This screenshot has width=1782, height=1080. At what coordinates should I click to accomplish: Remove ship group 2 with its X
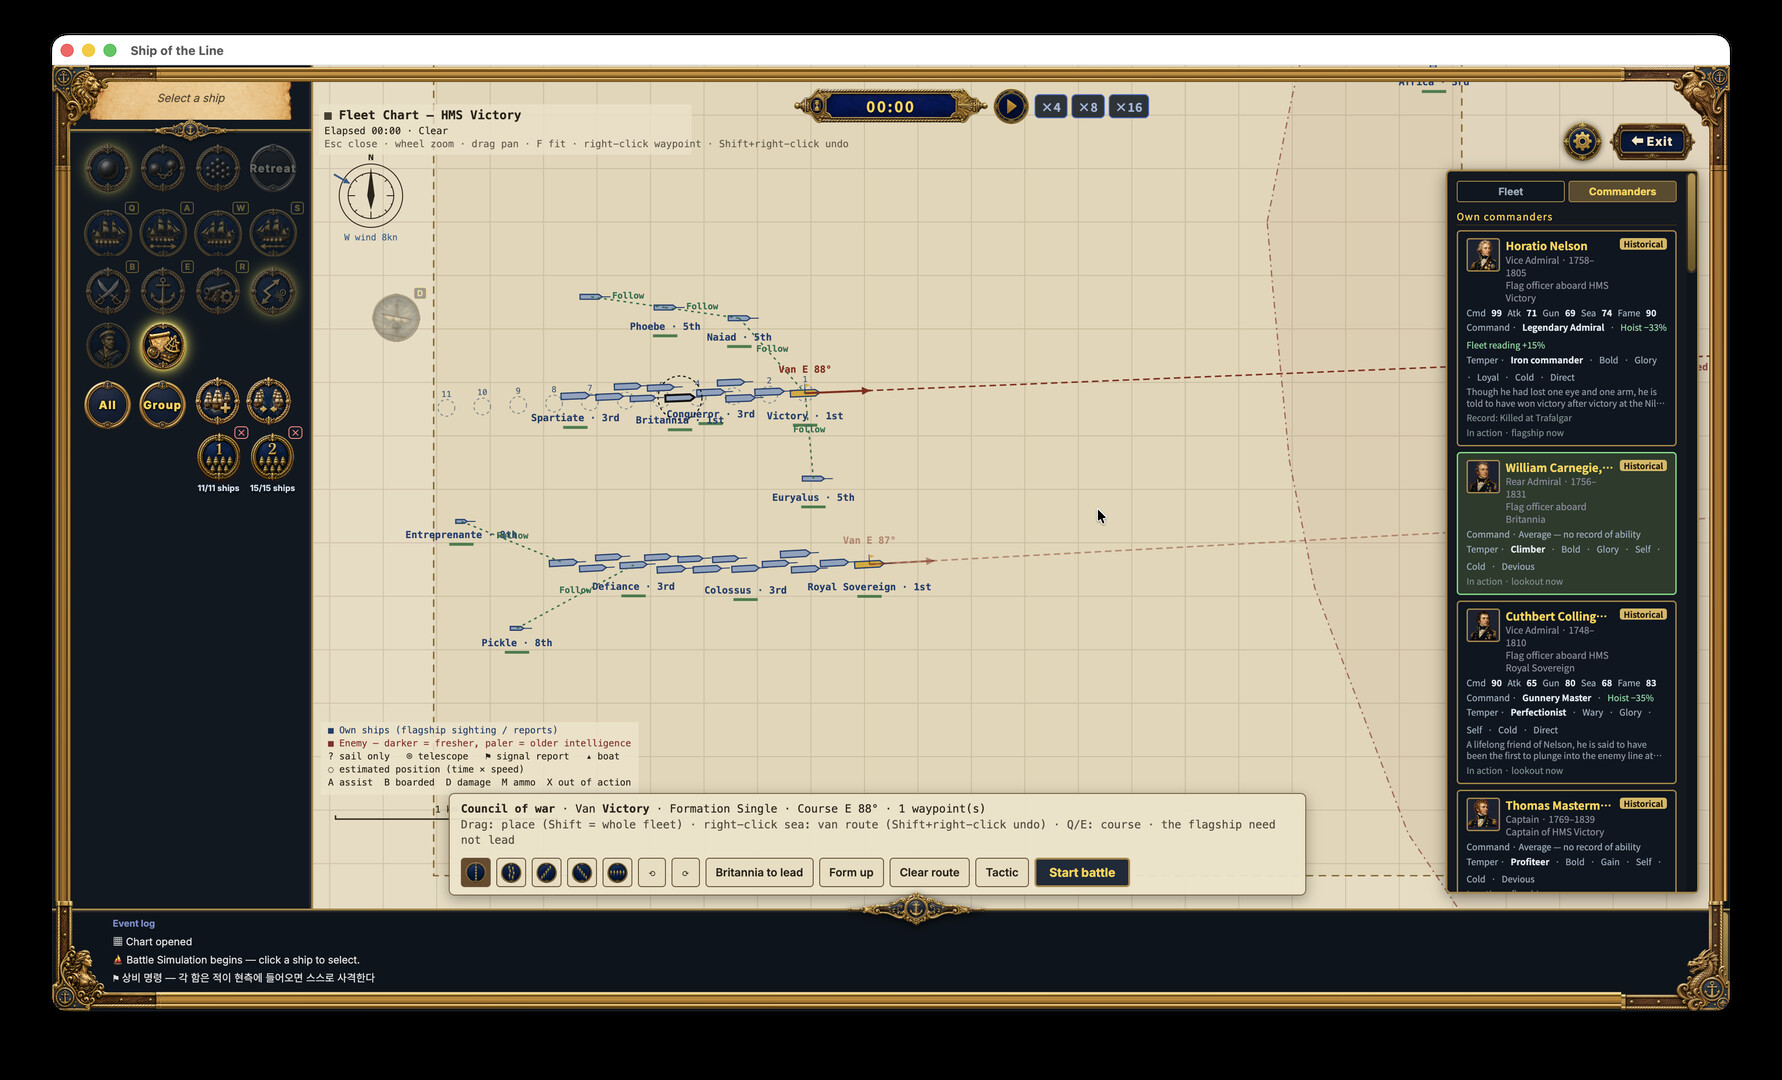(295, 433)
